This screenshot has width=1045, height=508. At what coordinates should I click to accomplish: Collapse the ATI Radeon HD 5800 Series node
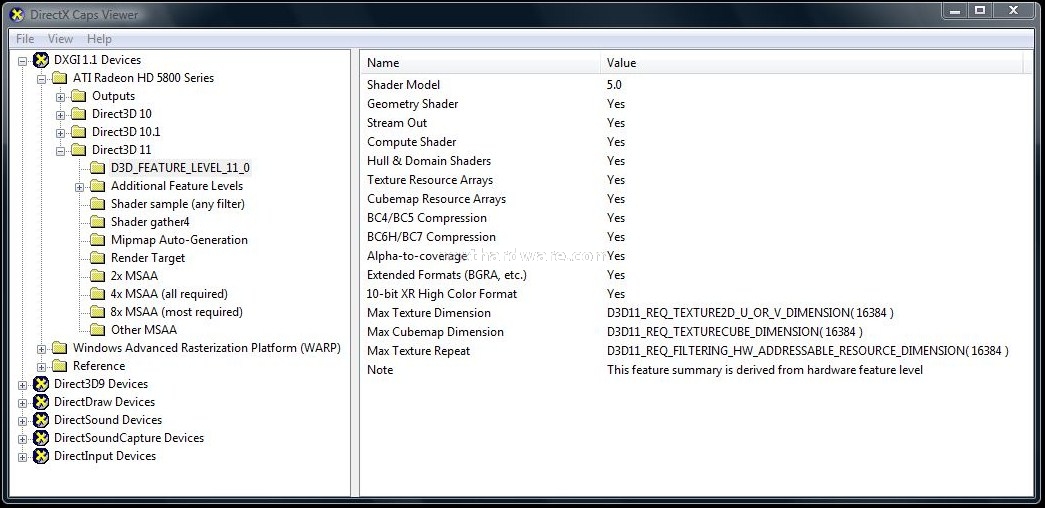tap(41, 79)
